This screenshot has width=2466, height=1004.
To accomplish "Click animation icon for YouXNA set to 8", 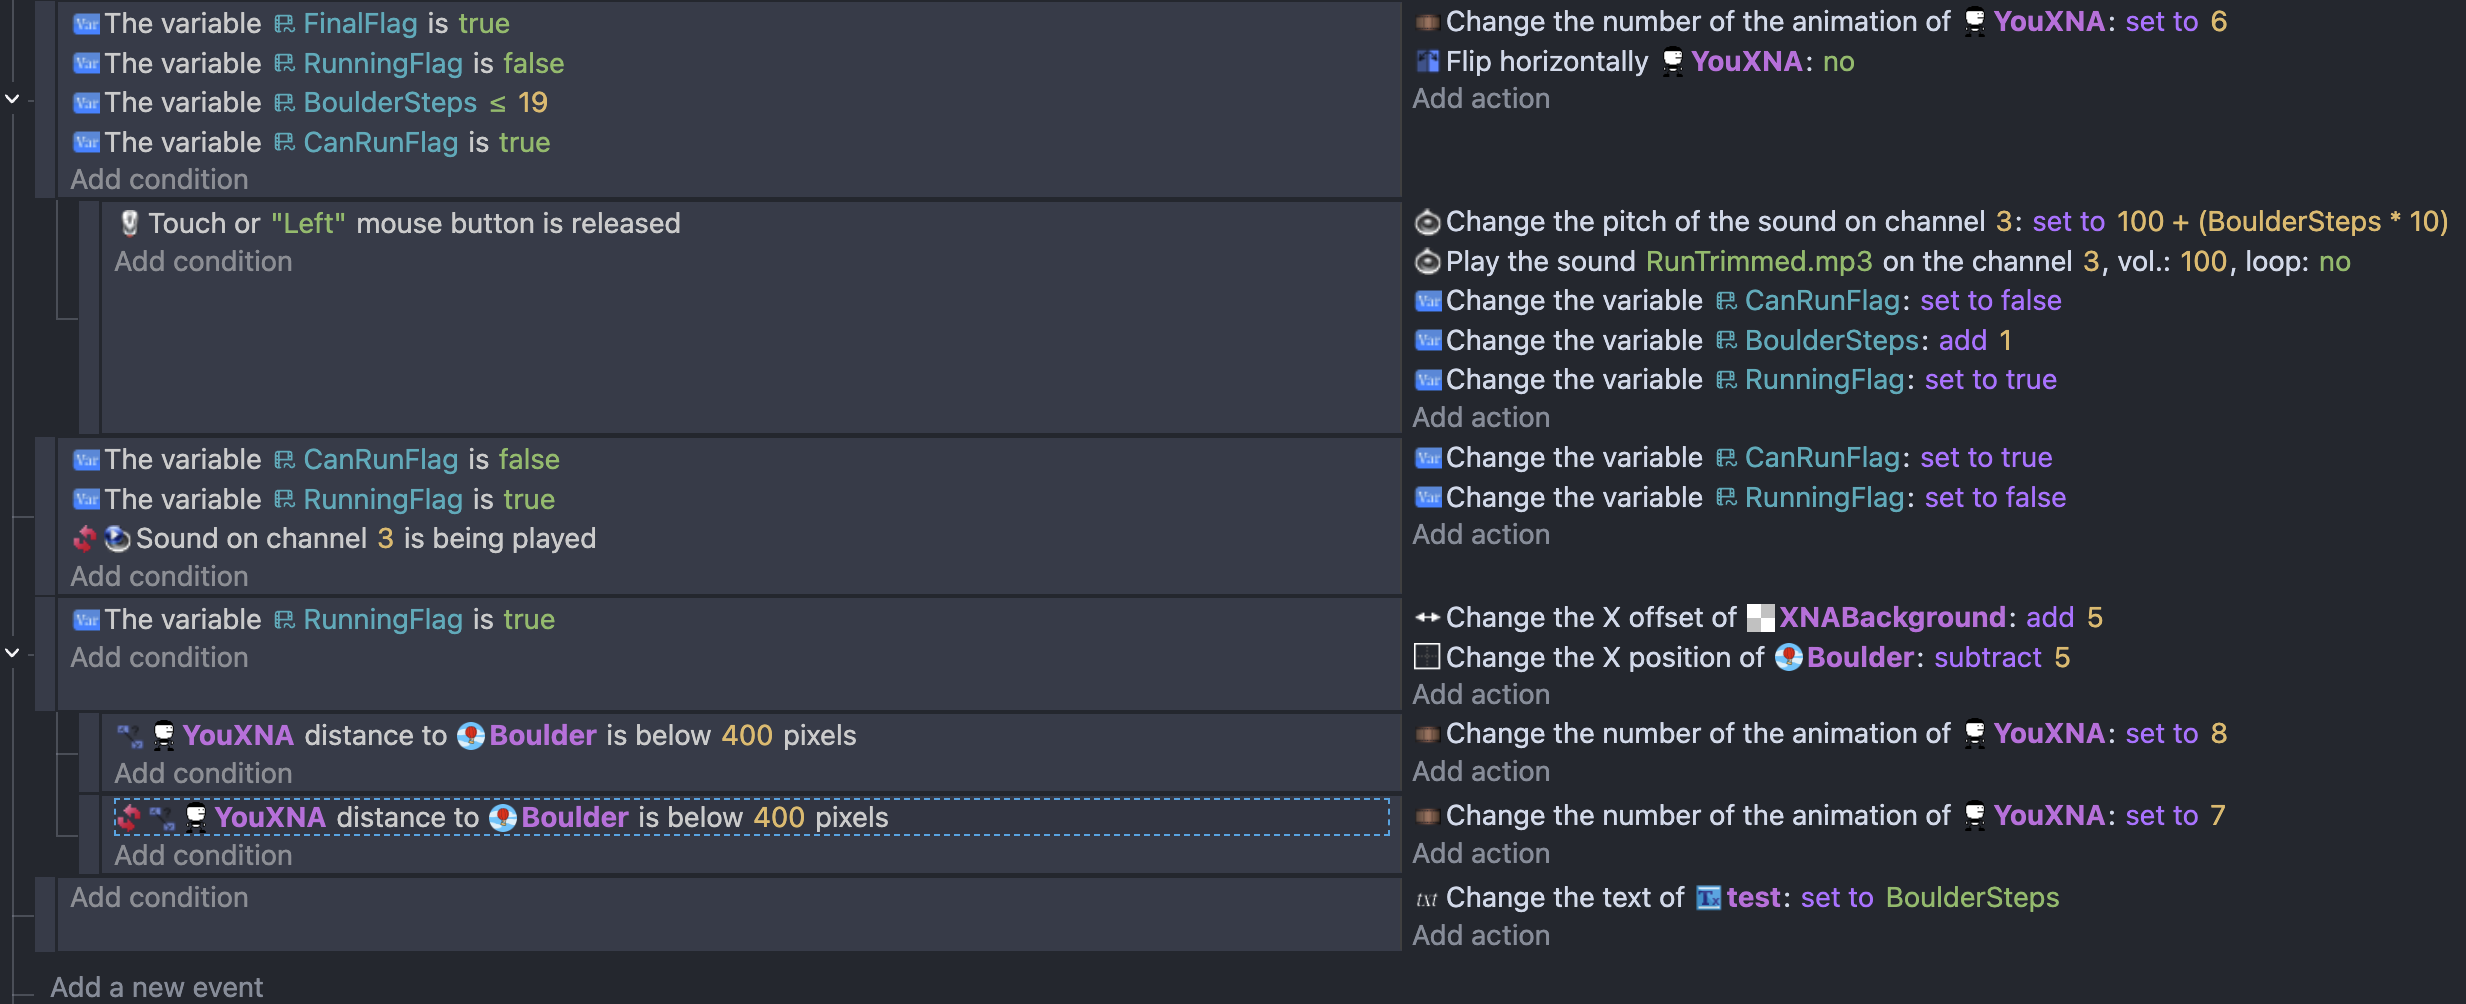I will [1428, 735].
